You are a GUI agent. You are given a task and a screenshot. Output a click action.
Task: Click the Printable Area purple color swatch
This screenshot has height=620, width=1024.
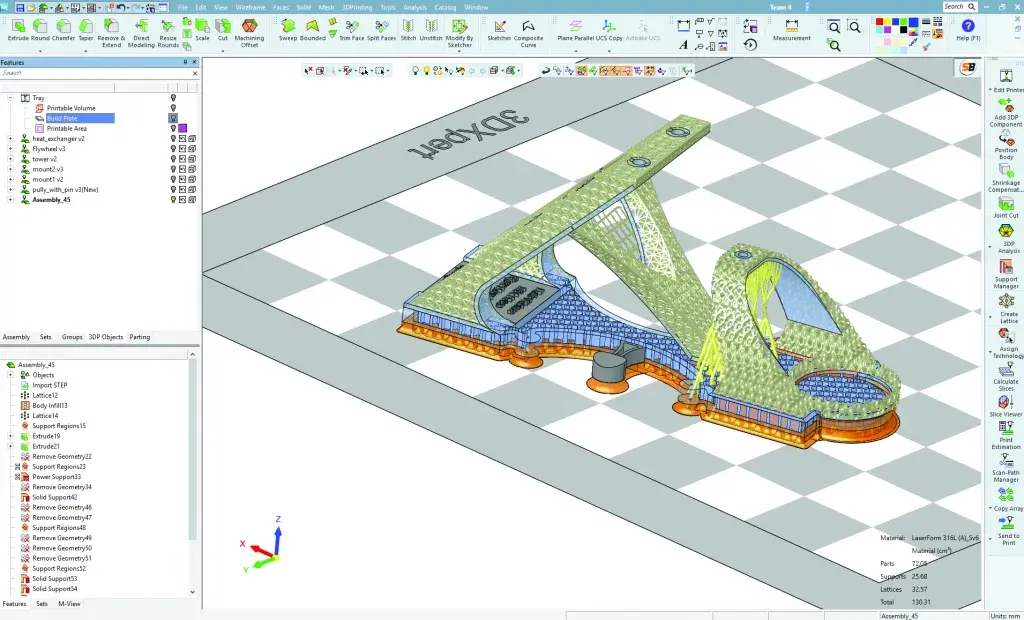pyautogui.click(x=182, y=128)
